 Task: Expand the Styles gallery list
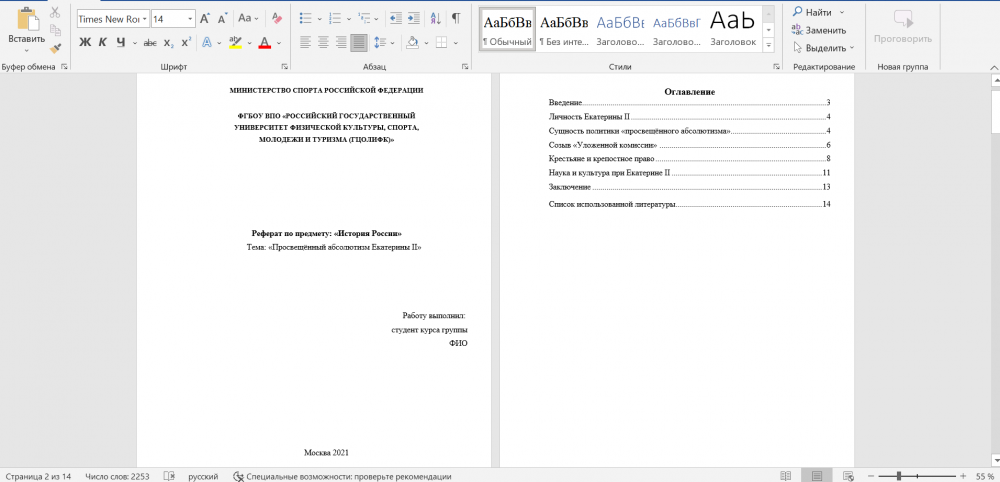click(x=768, y=45)
